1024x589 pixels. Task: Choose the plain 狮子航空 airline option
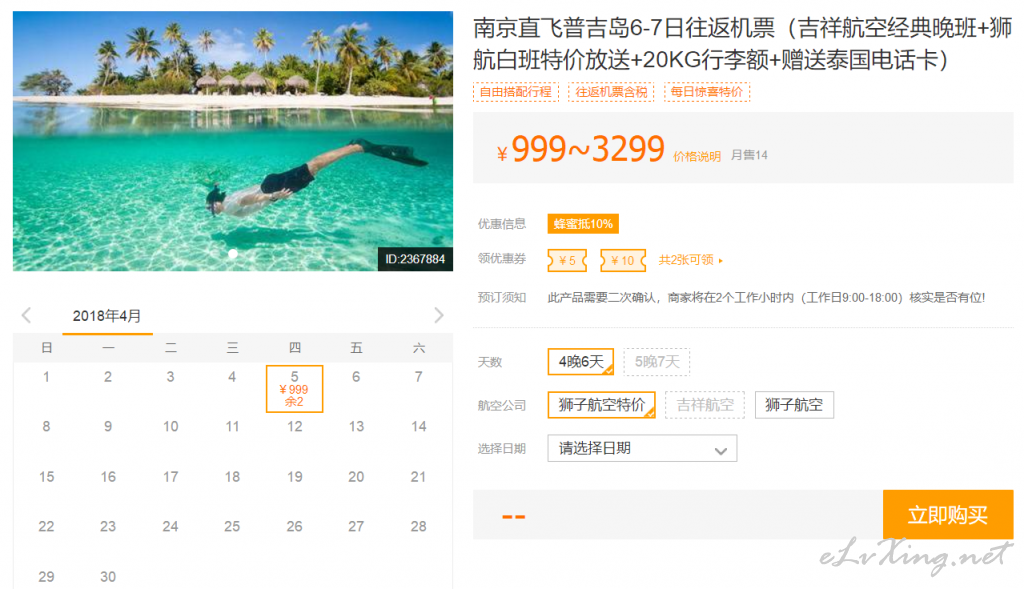pos(794,405)
